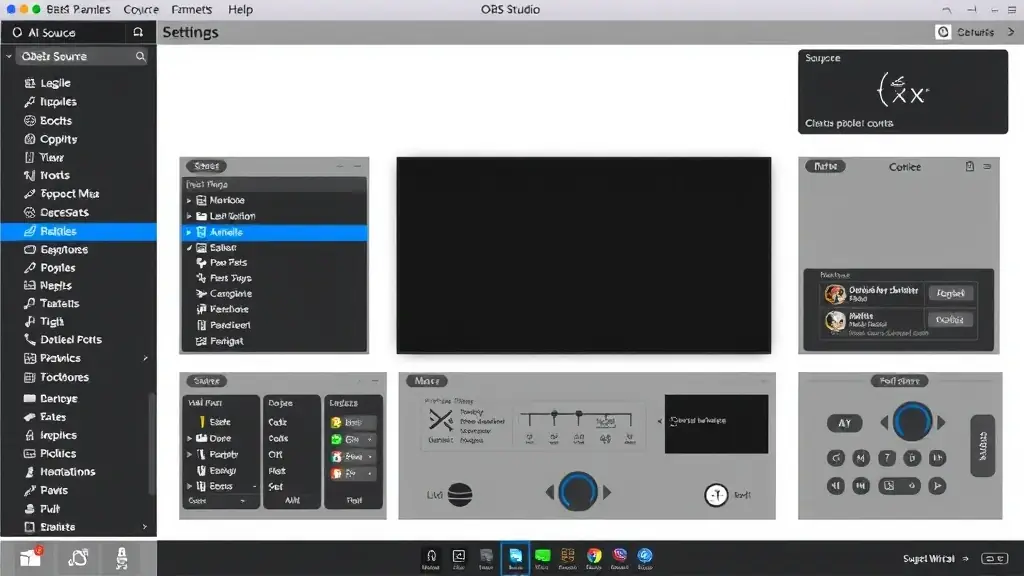Click the folder icon beside Deriqye
This screenshot has width=1024, height=576.
[29, 398]
